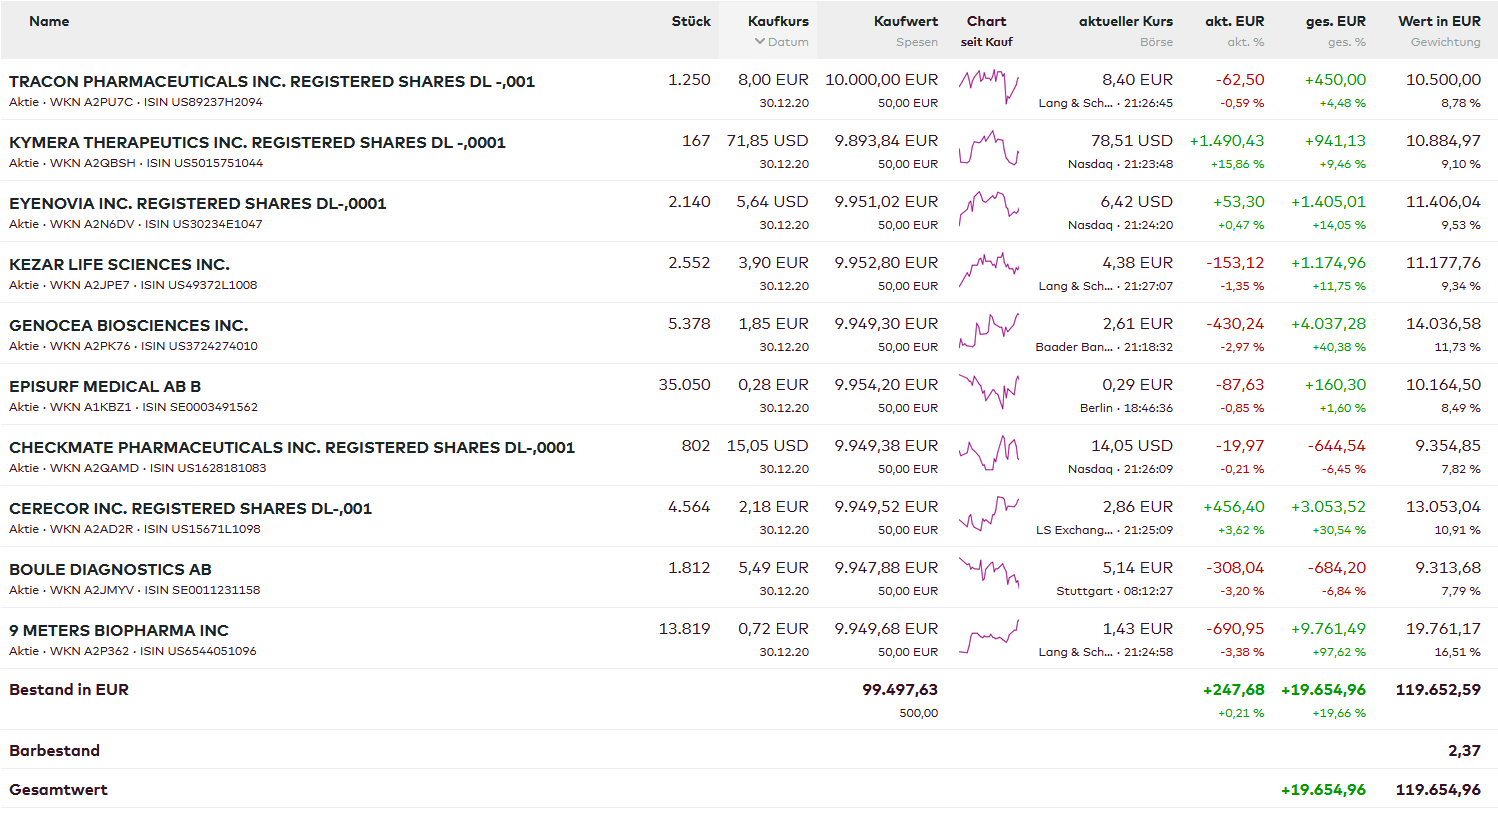Viewport: 1498px width, 815px height.
Task: Open the Boule Diagnostics mini chart
Action: tap(988, 575)
